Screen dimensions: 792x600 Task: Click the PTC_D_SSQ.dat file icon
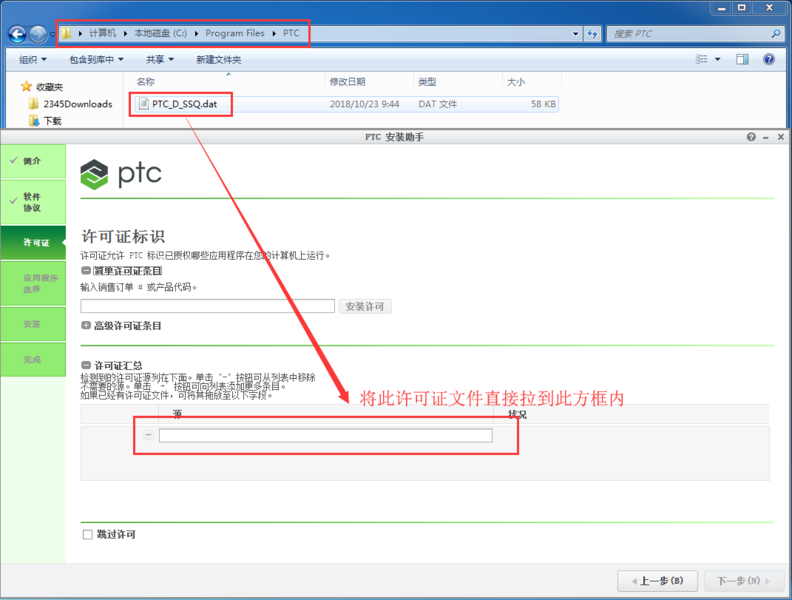[x=144, y=104]
